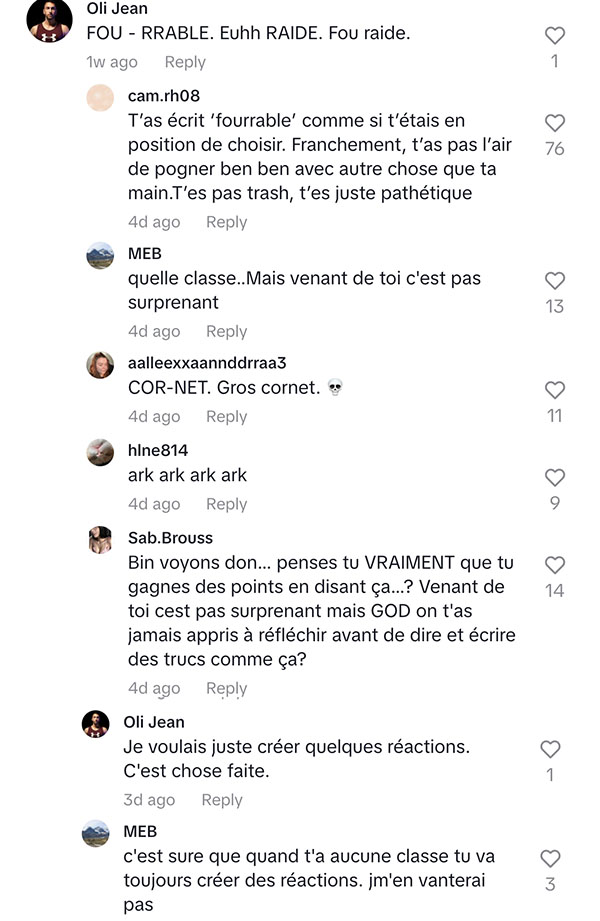The height and width of the screenshot is (921, 600).
Task: Tap heart on MEB's comment with 13 likes
Action: click(554, 280)
